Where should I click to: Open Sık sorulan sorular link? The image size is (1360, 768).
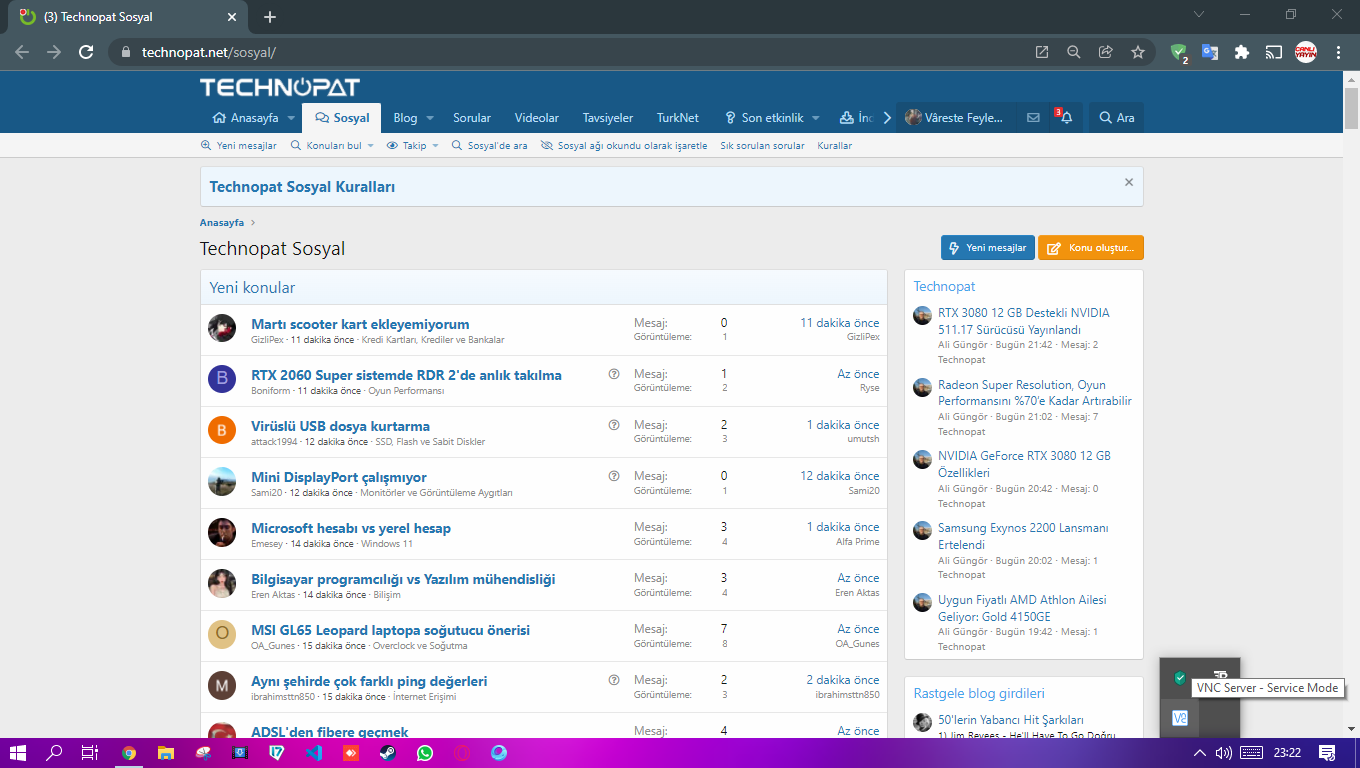762,146
